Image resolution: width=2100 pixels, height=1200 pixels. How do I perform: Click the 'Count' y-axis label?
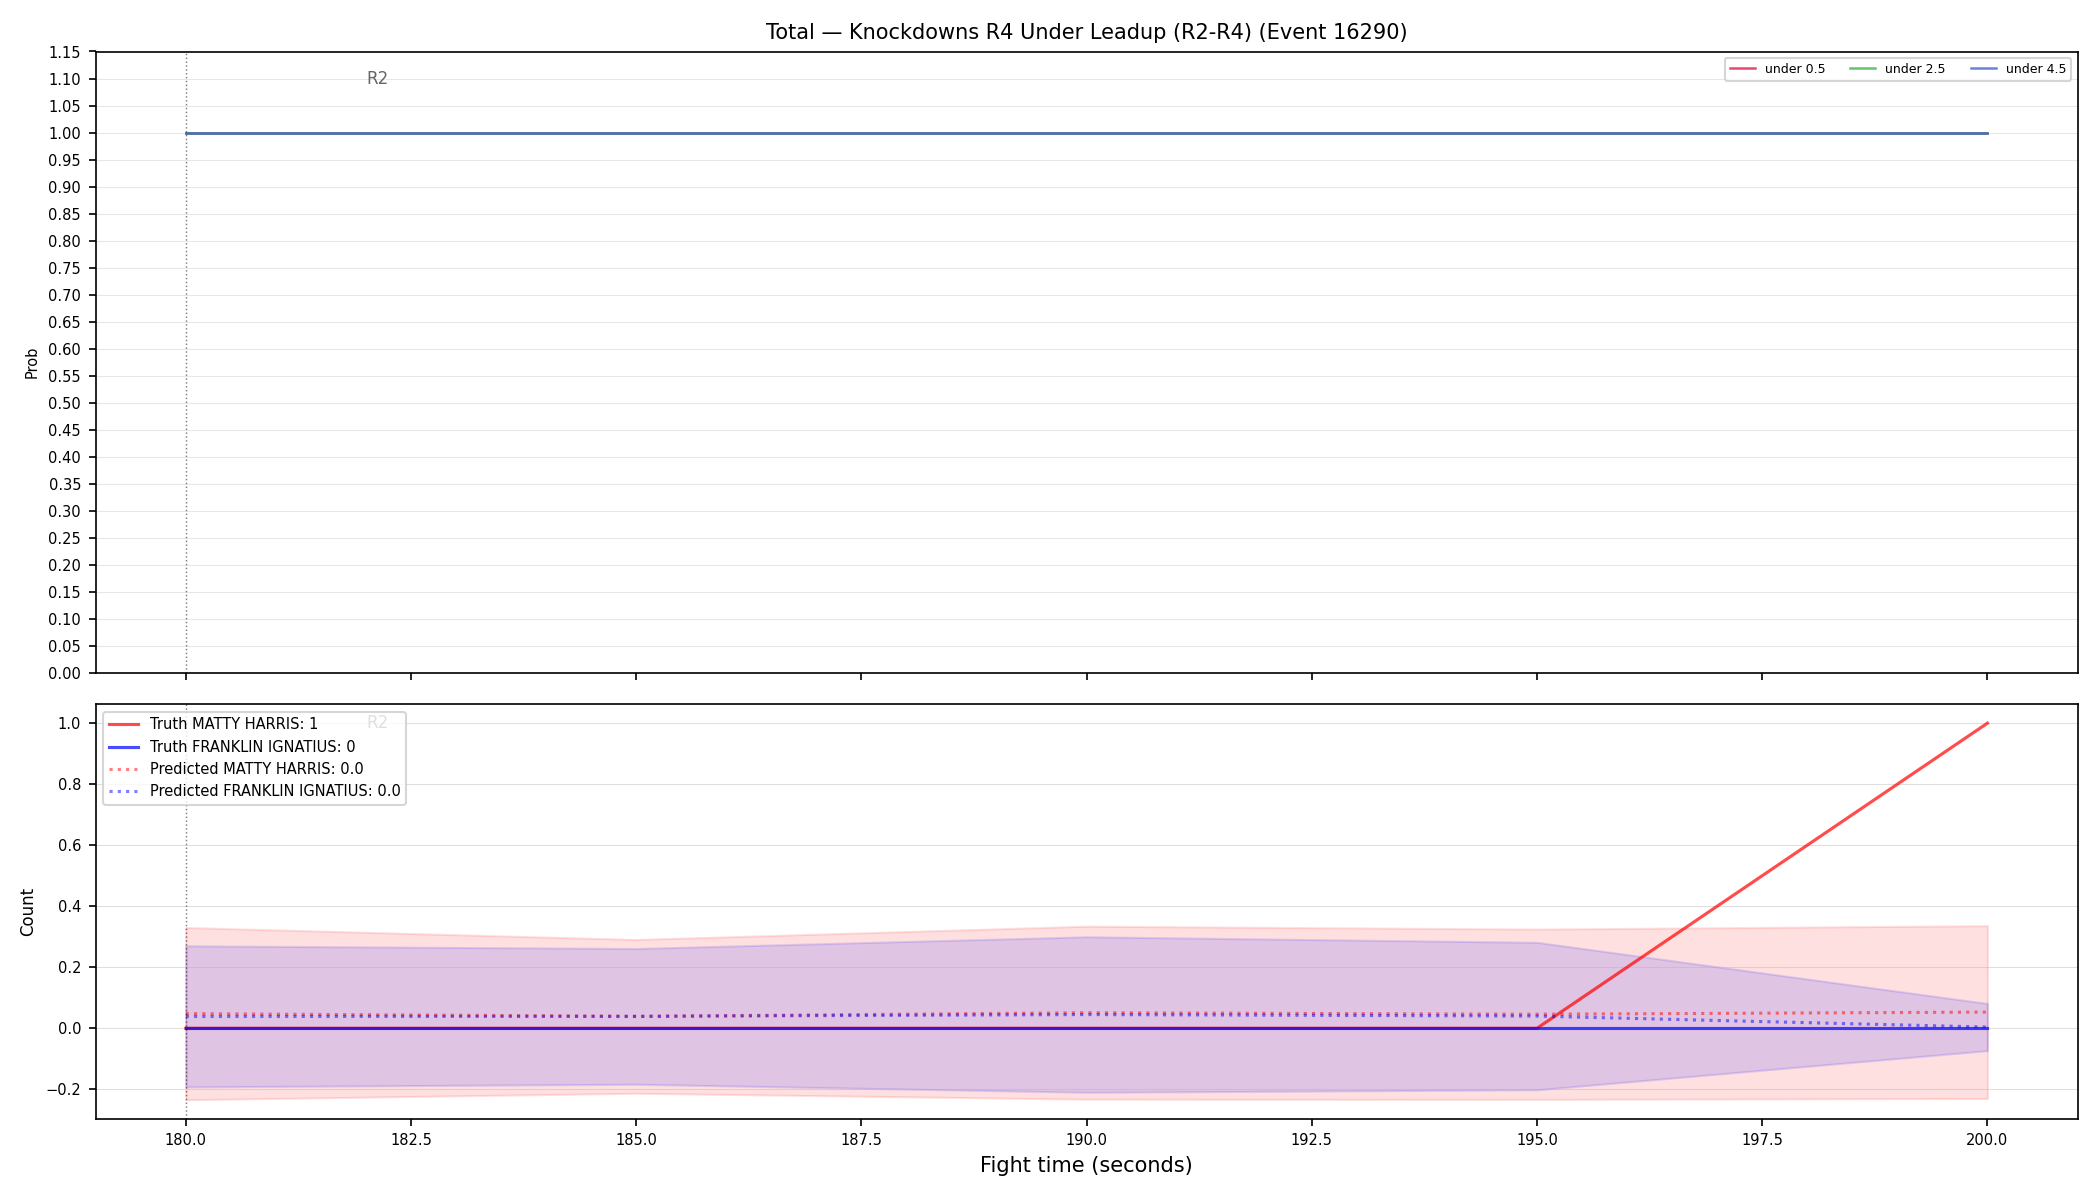point(27,912)
